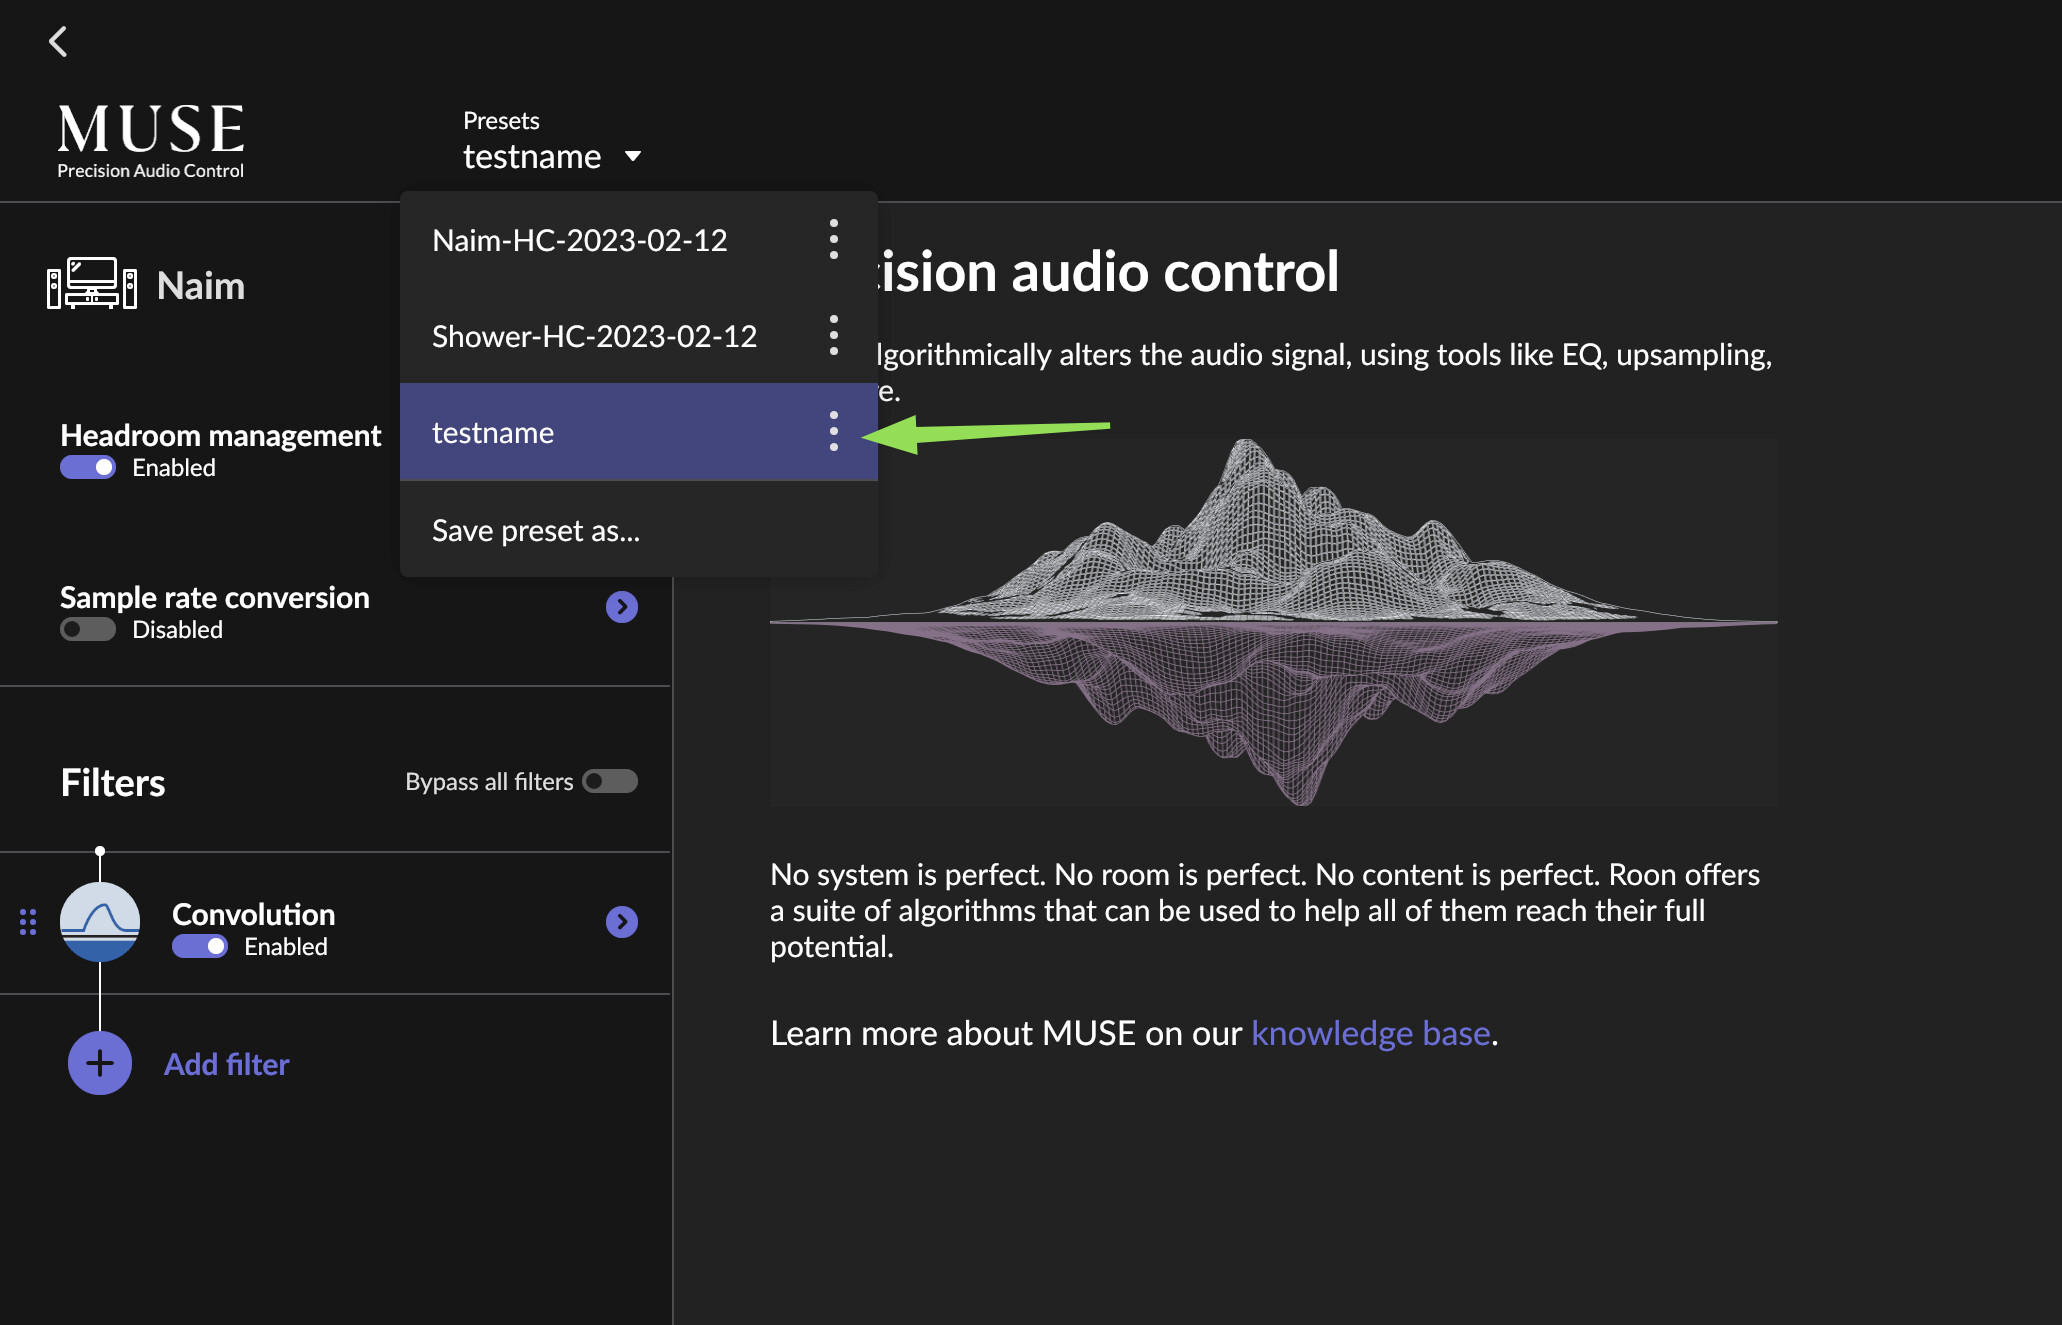Choose Save preset as... from the menu
This screenshot has height=1325, width=2062.
(536, 530)
